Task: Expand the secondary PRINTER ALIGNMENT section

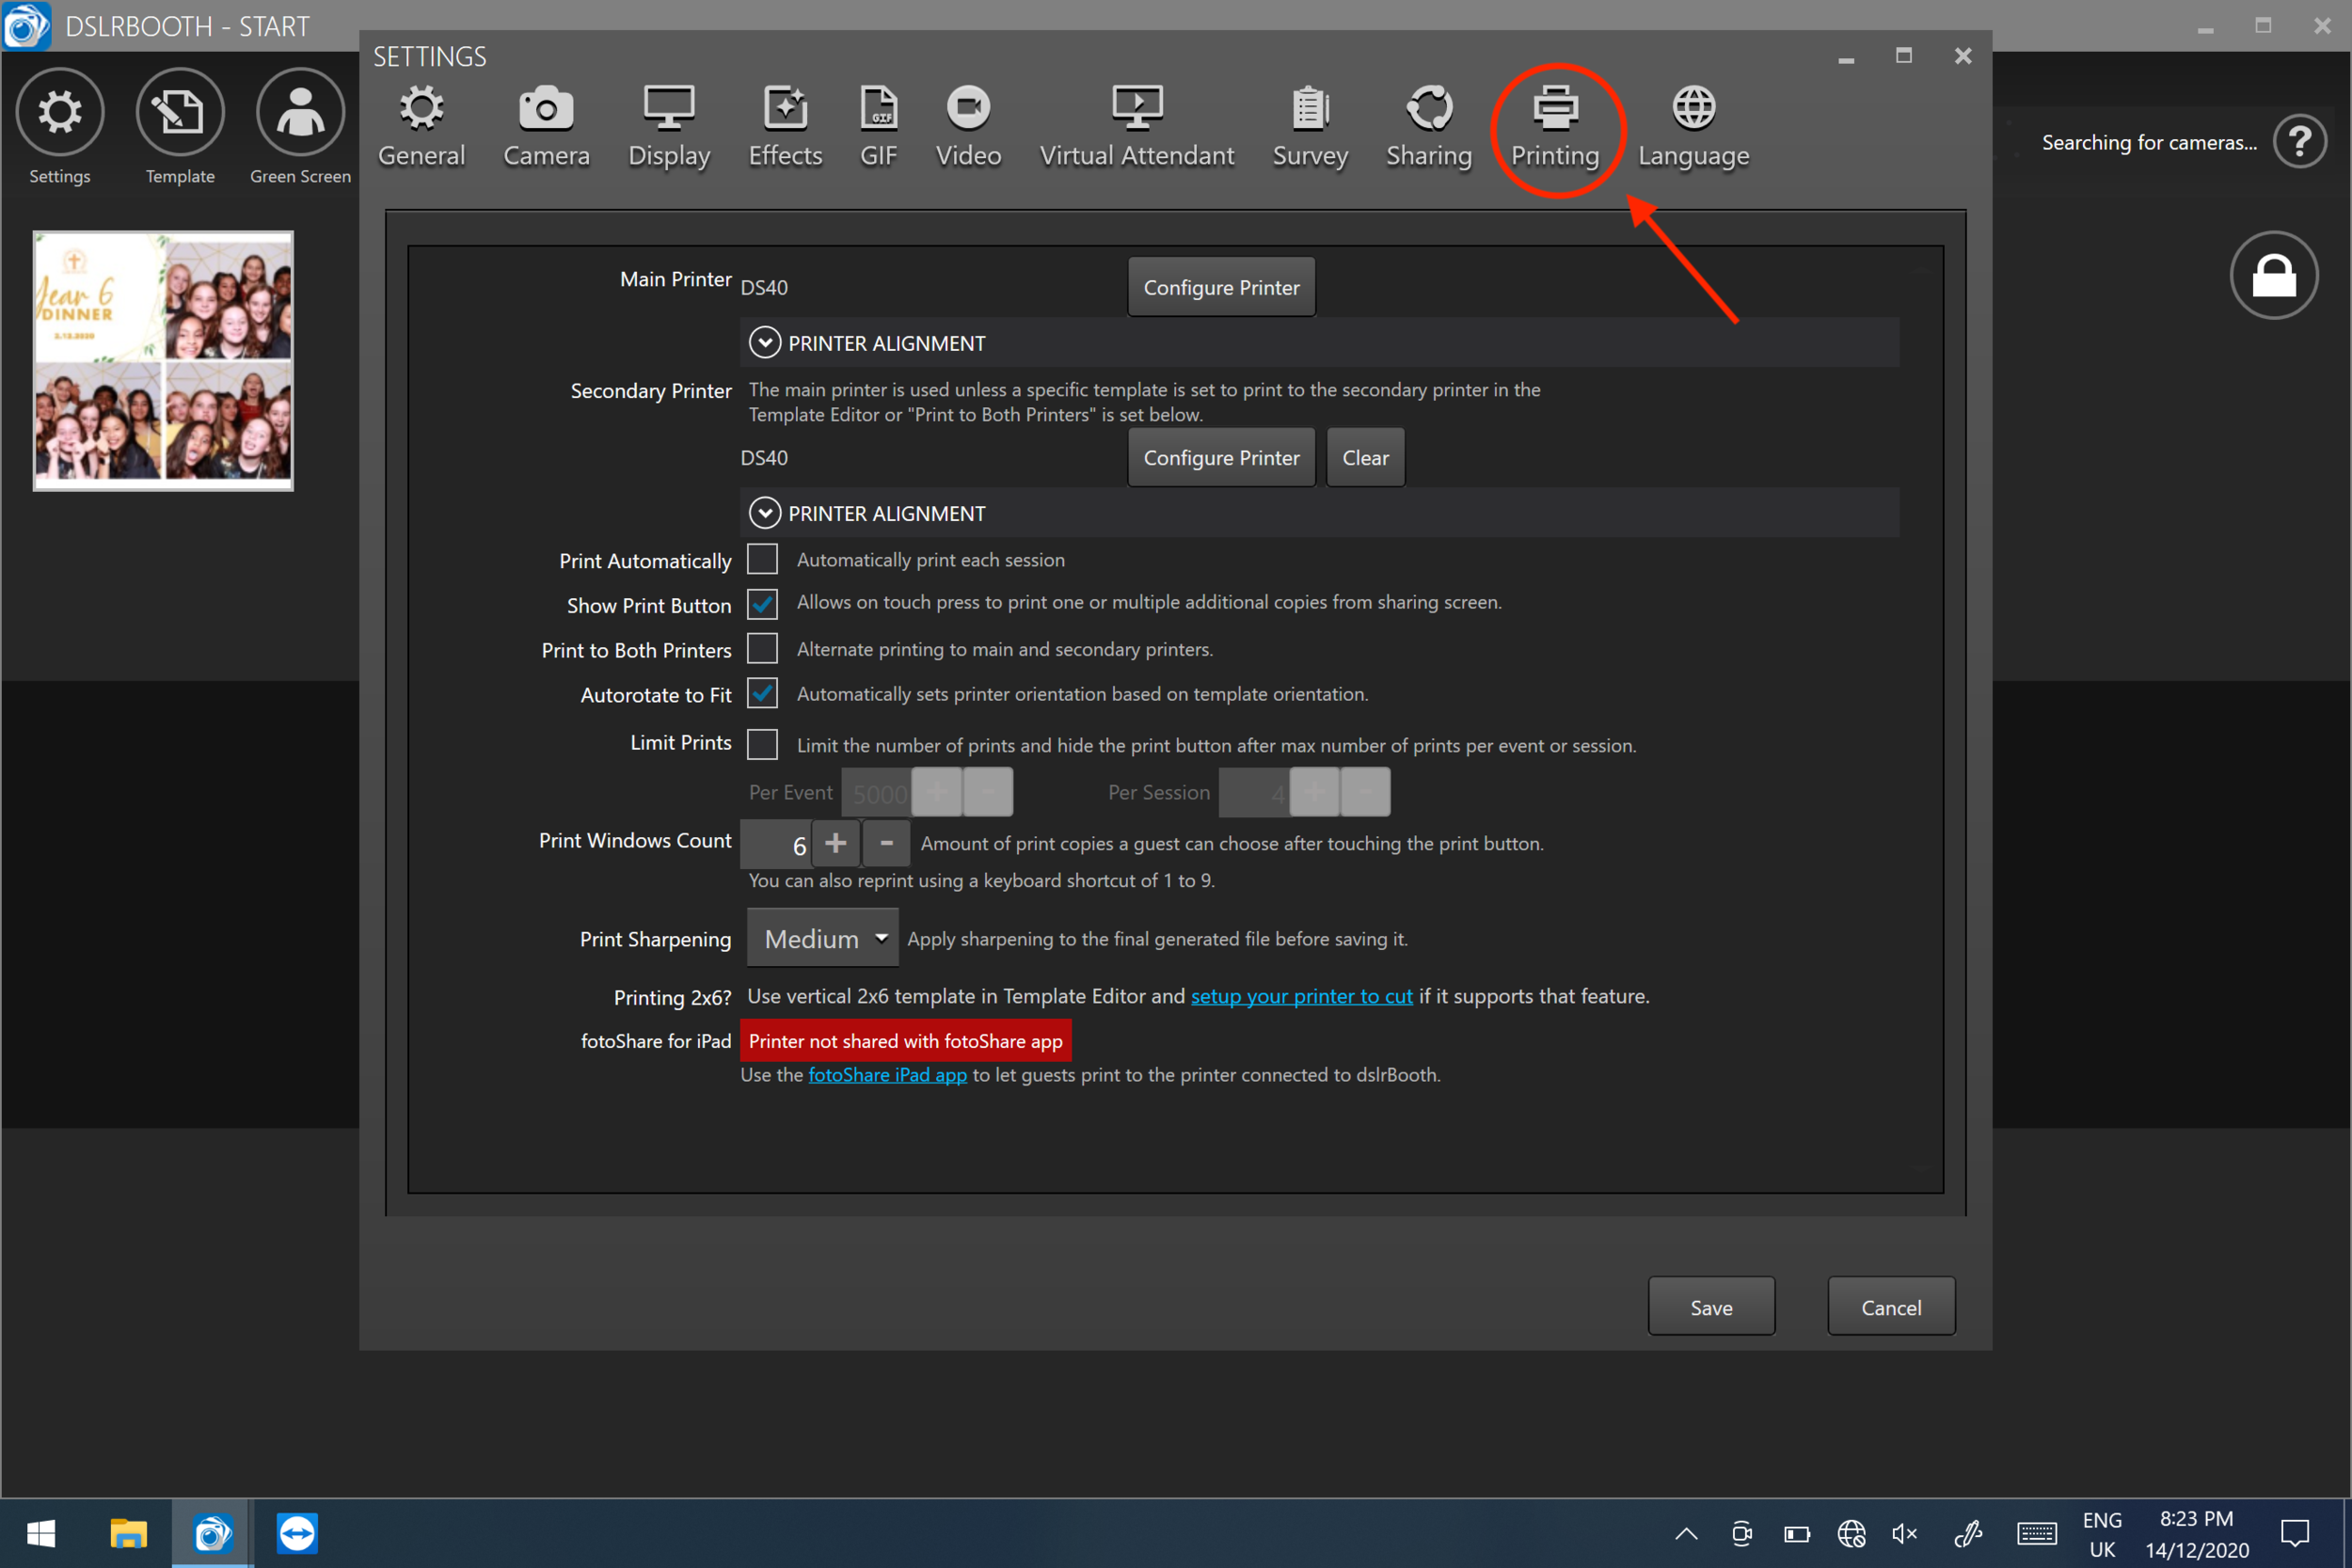Action: (x=765, y=513)
